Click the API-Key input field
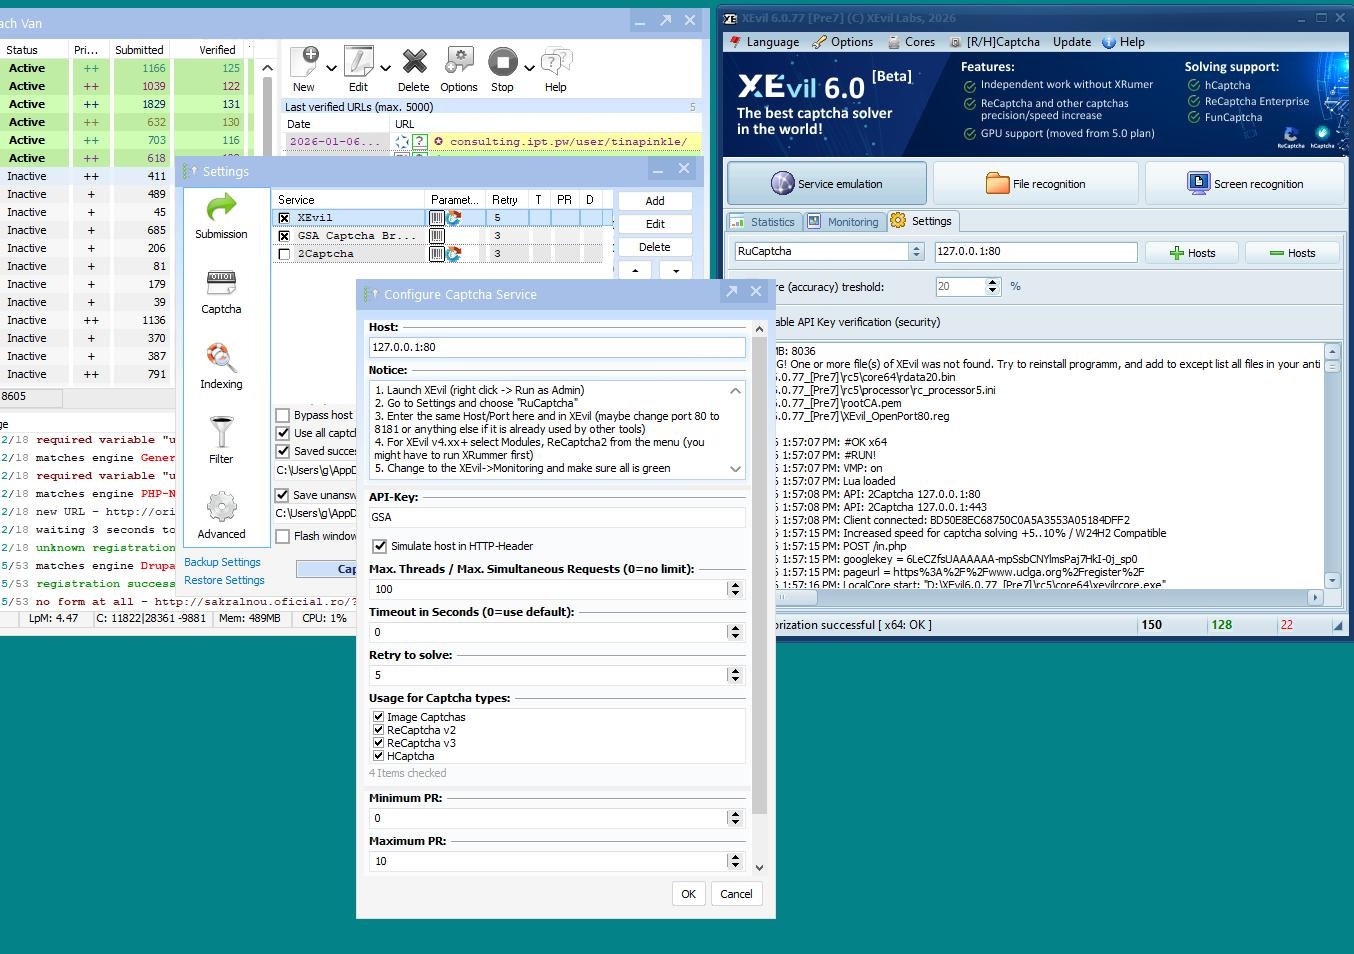 (x=557, y=517)
